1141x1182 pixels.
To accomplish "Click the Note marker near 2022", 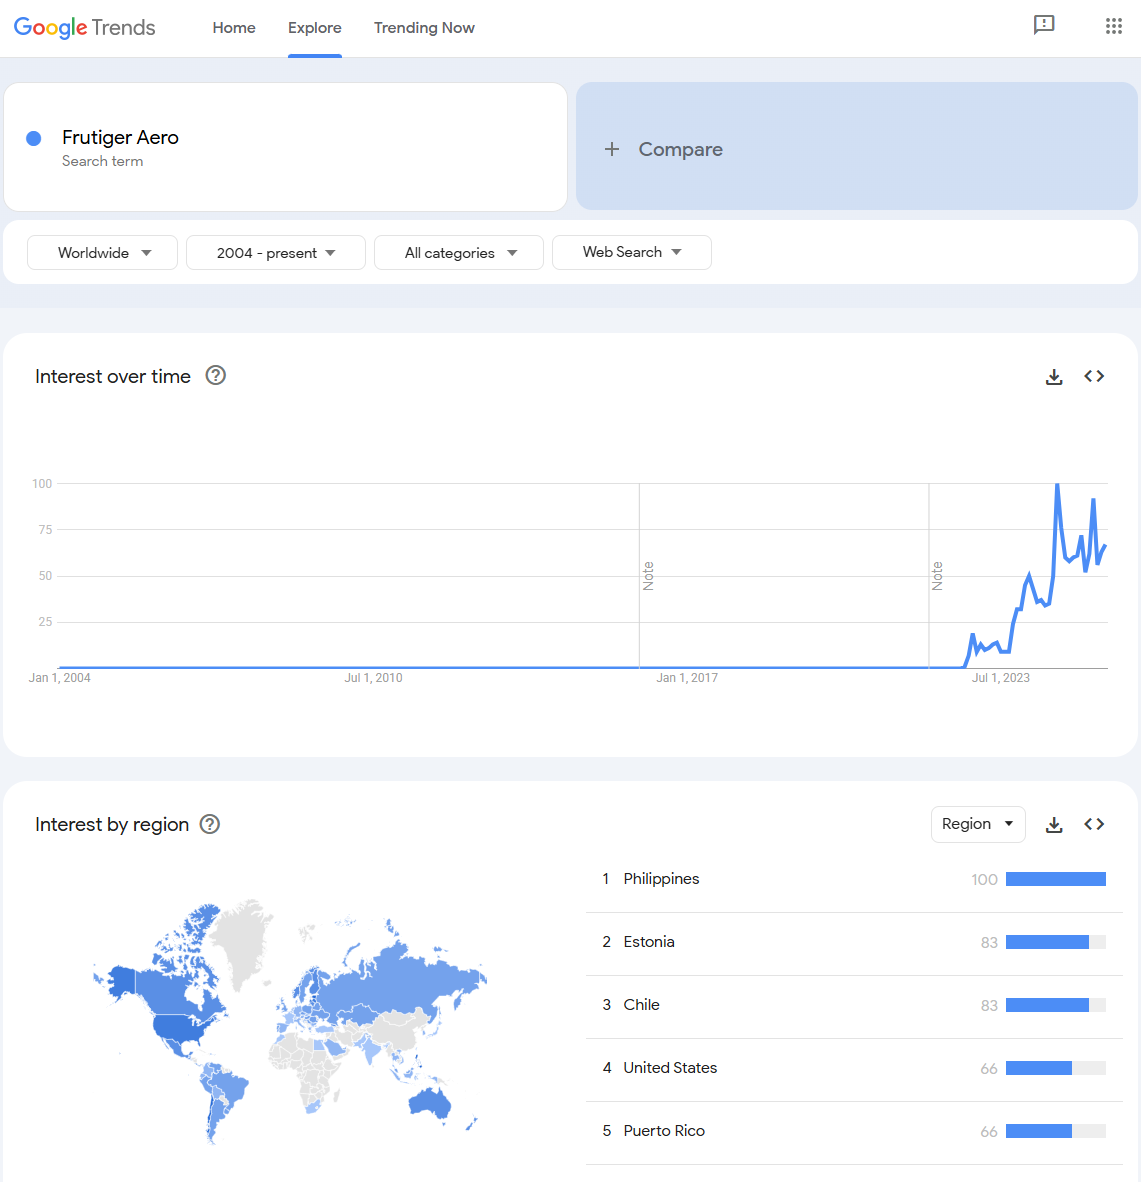I will 938,576.
